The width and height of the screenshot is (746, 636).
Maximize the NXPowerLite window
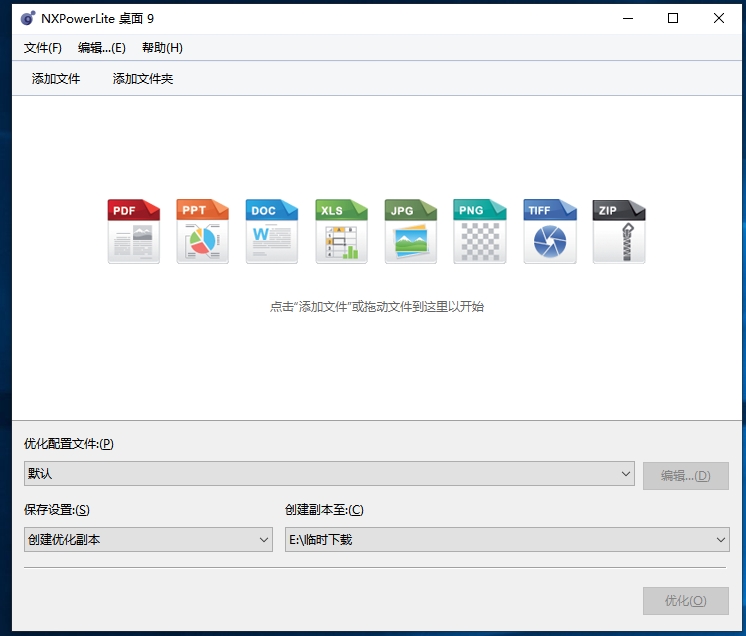coord(673,18)
